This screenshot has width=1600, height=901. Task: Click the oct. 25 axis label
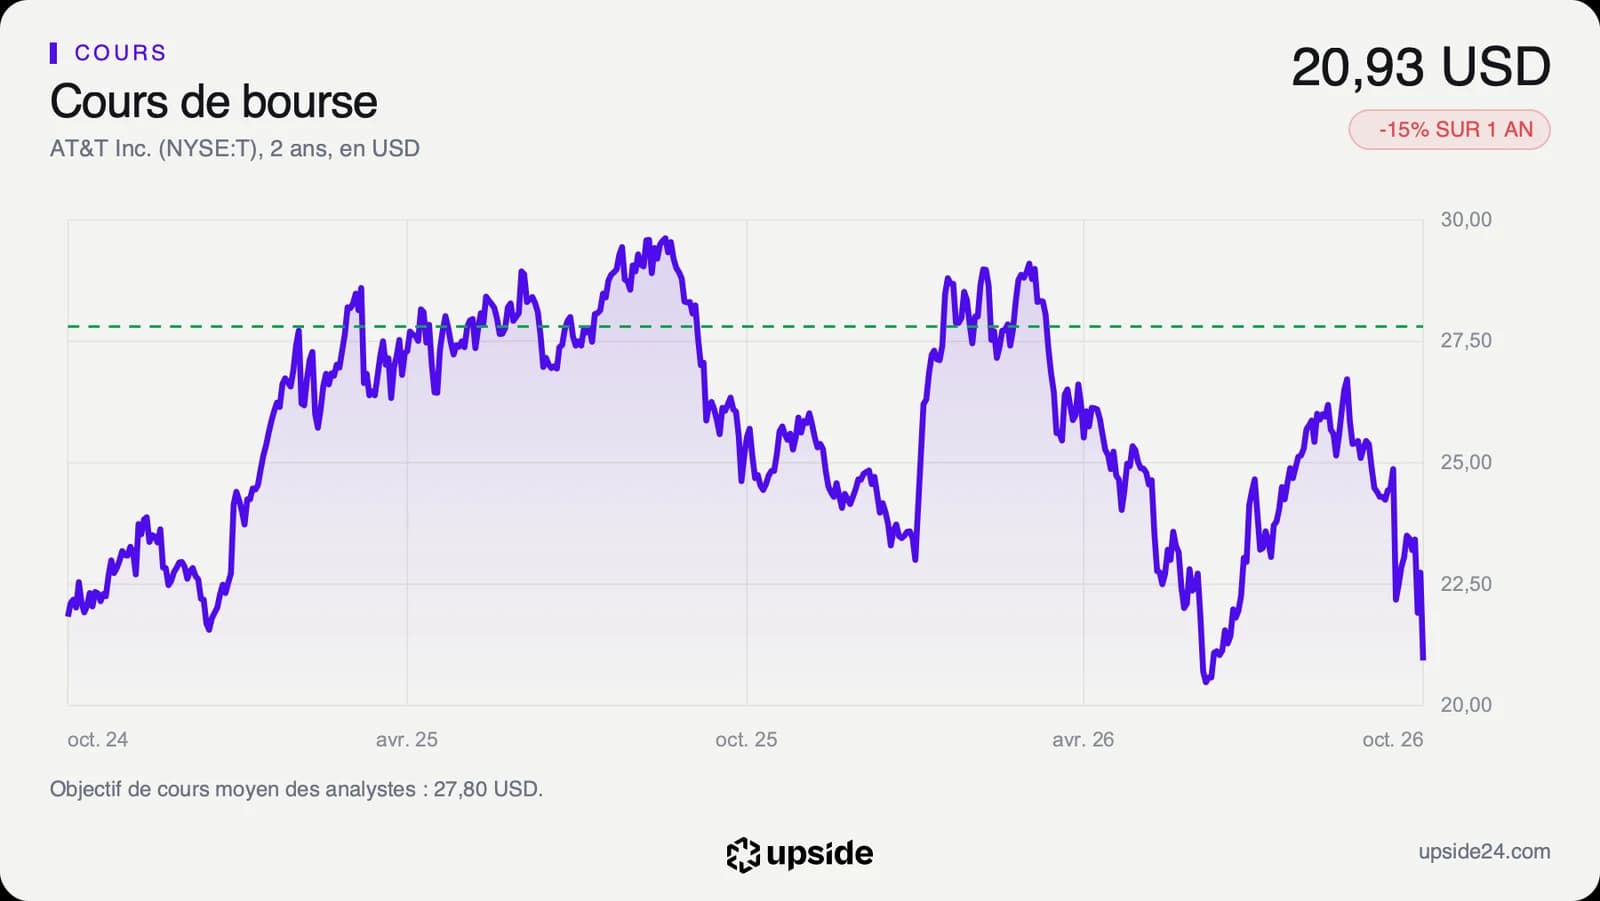746,740
